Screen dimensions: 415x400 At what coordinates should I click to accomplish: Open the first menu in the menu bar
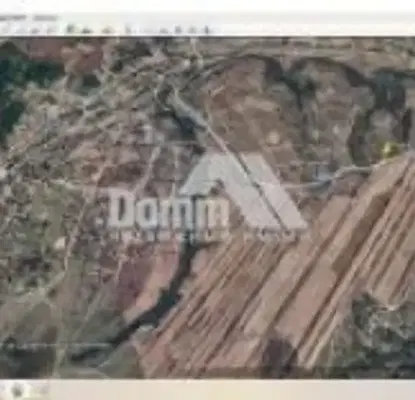pyautogui.click(x=12, y=18)
